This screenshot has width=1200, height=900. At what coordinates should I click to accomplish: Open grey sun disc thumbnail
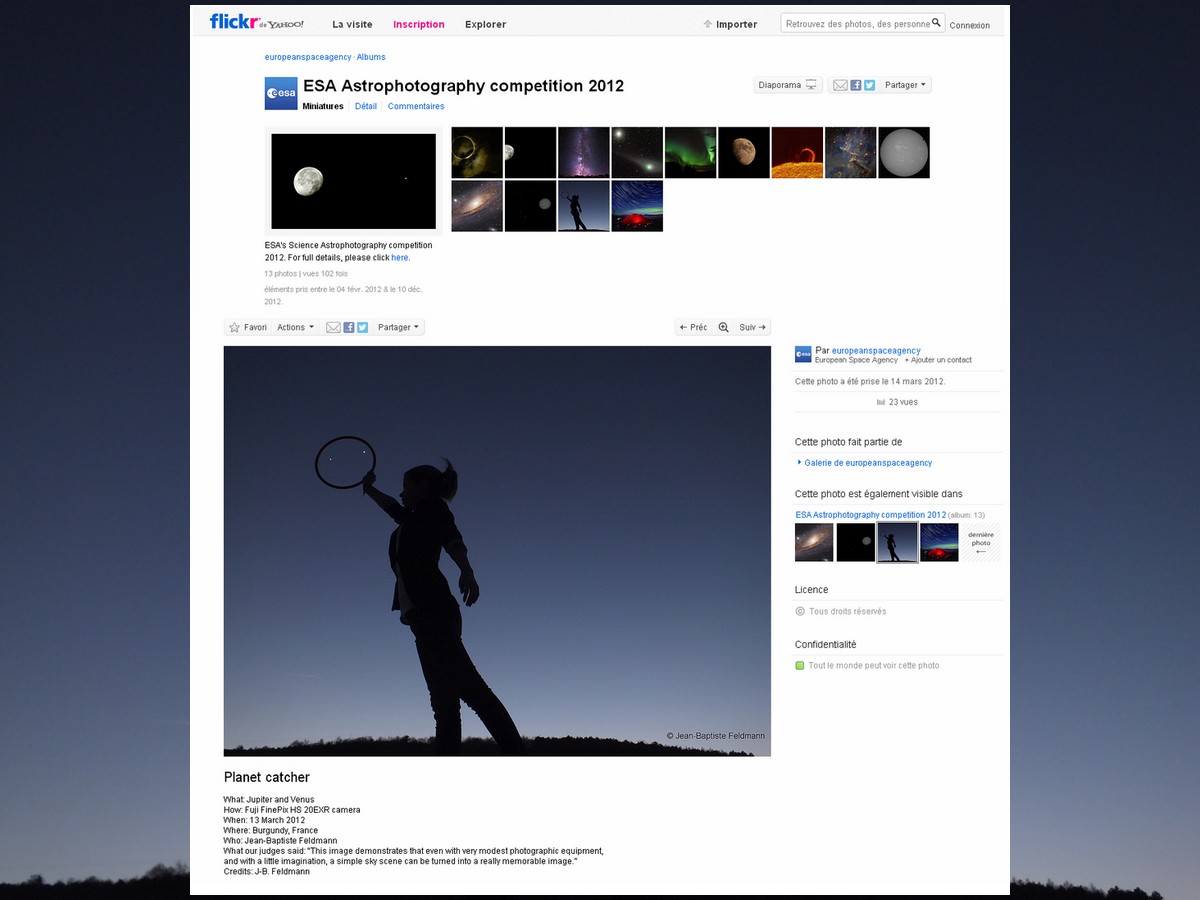click(x=904, y=152)
